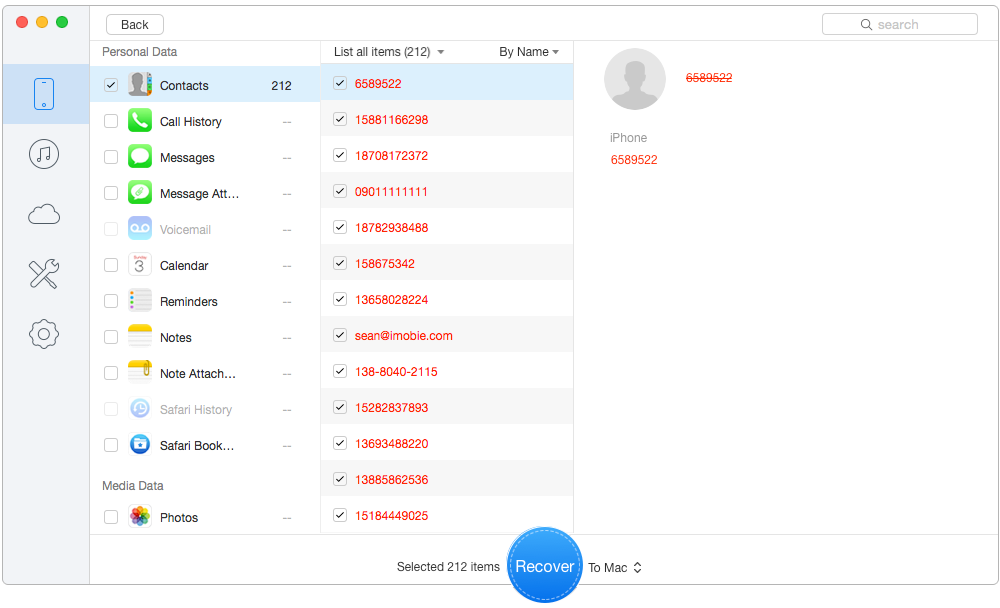Open the 'To Mac' destination selector

click(x=614, y=567)
